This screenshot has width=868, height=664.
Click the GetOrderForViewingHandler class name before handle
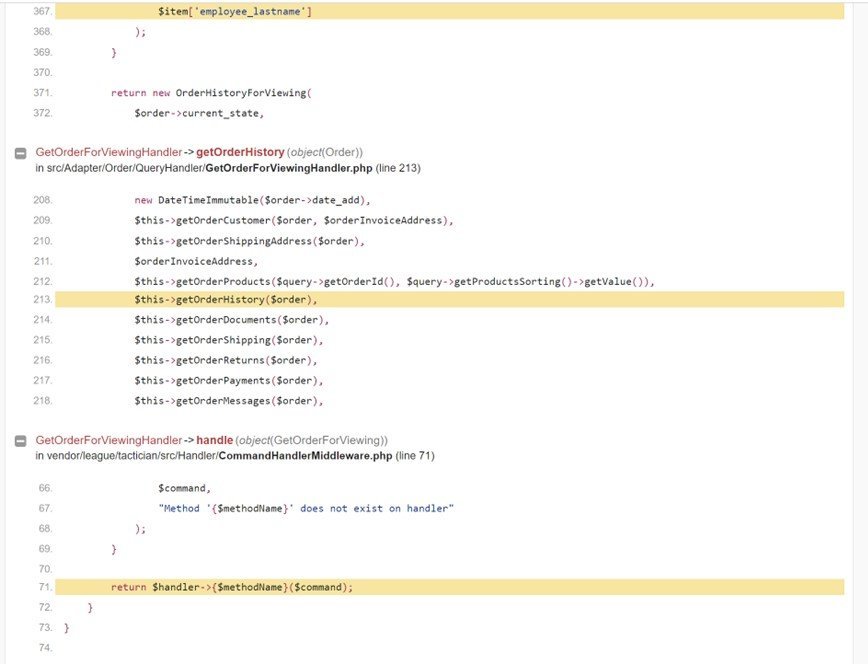point(108,440)
